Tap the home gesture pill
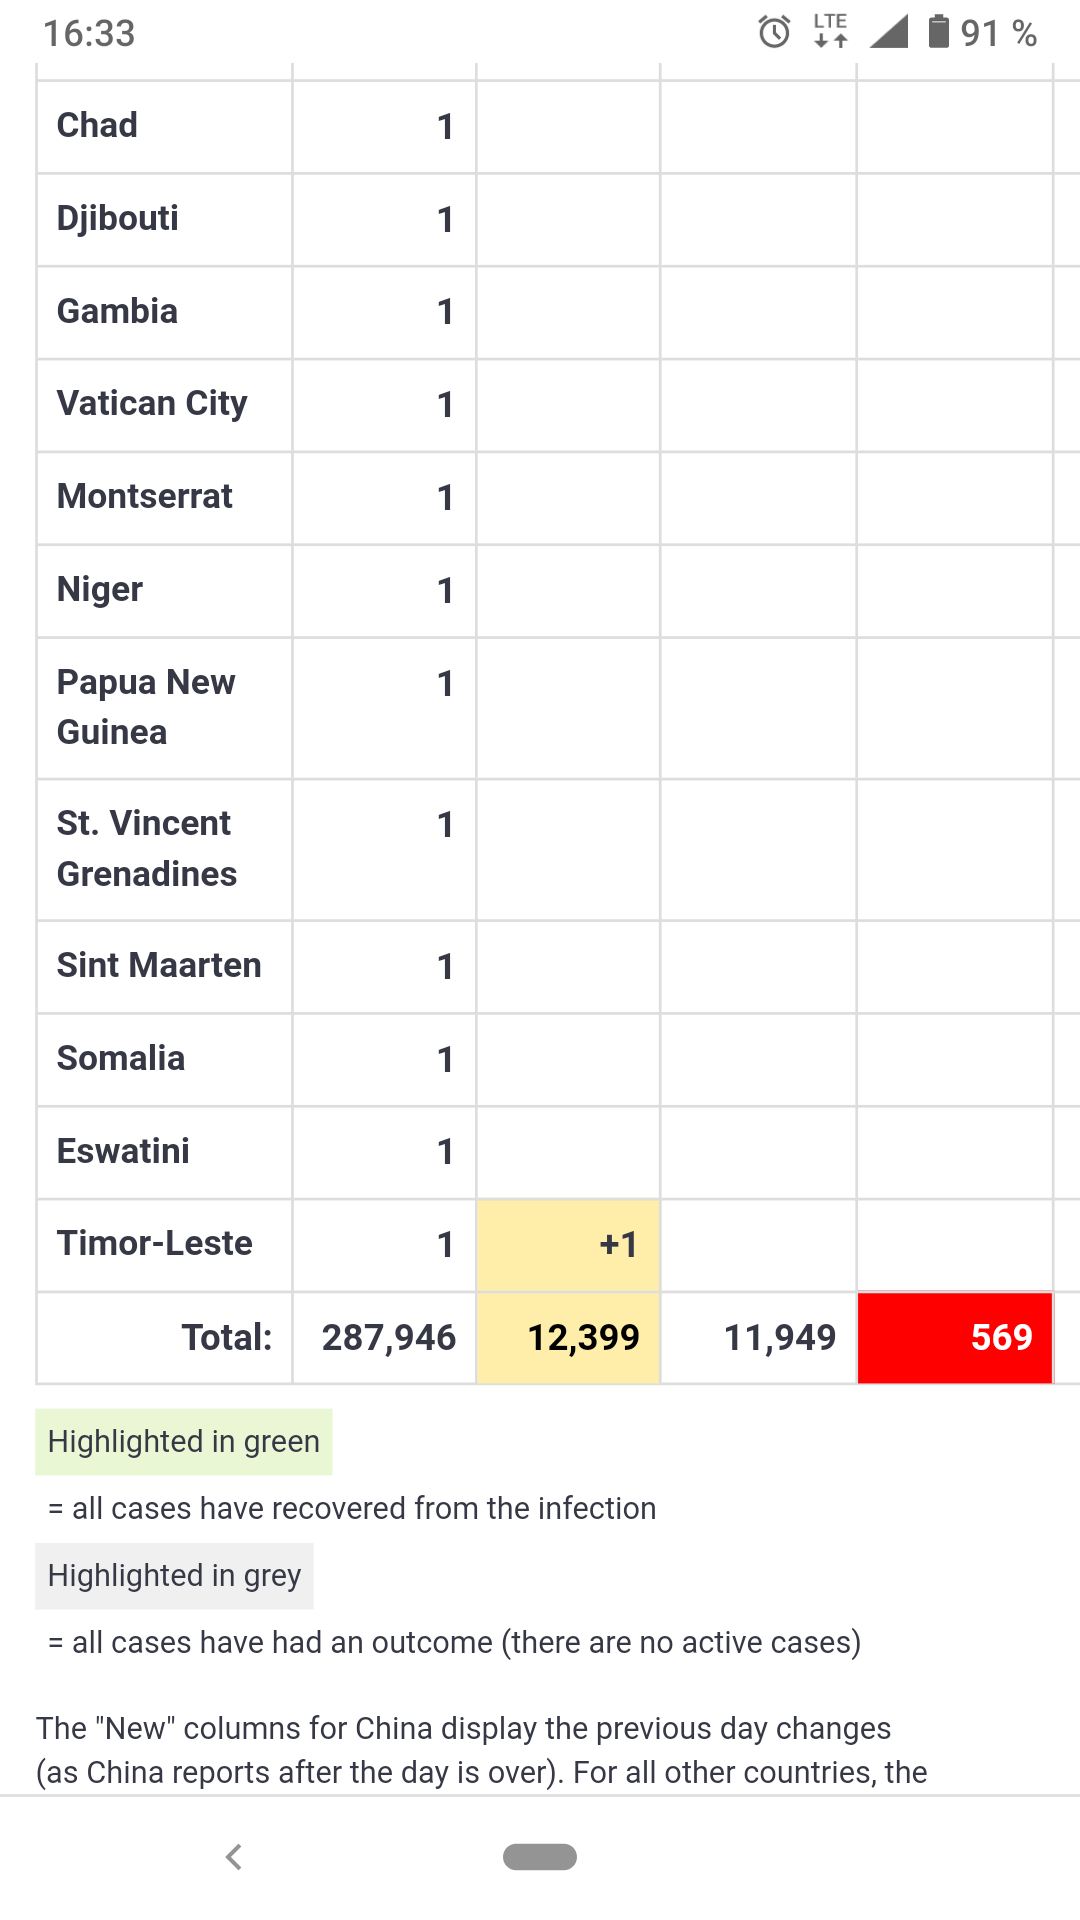Image resolution: width=1080 pixels, height=1920 pixels. click(540, 1856)
